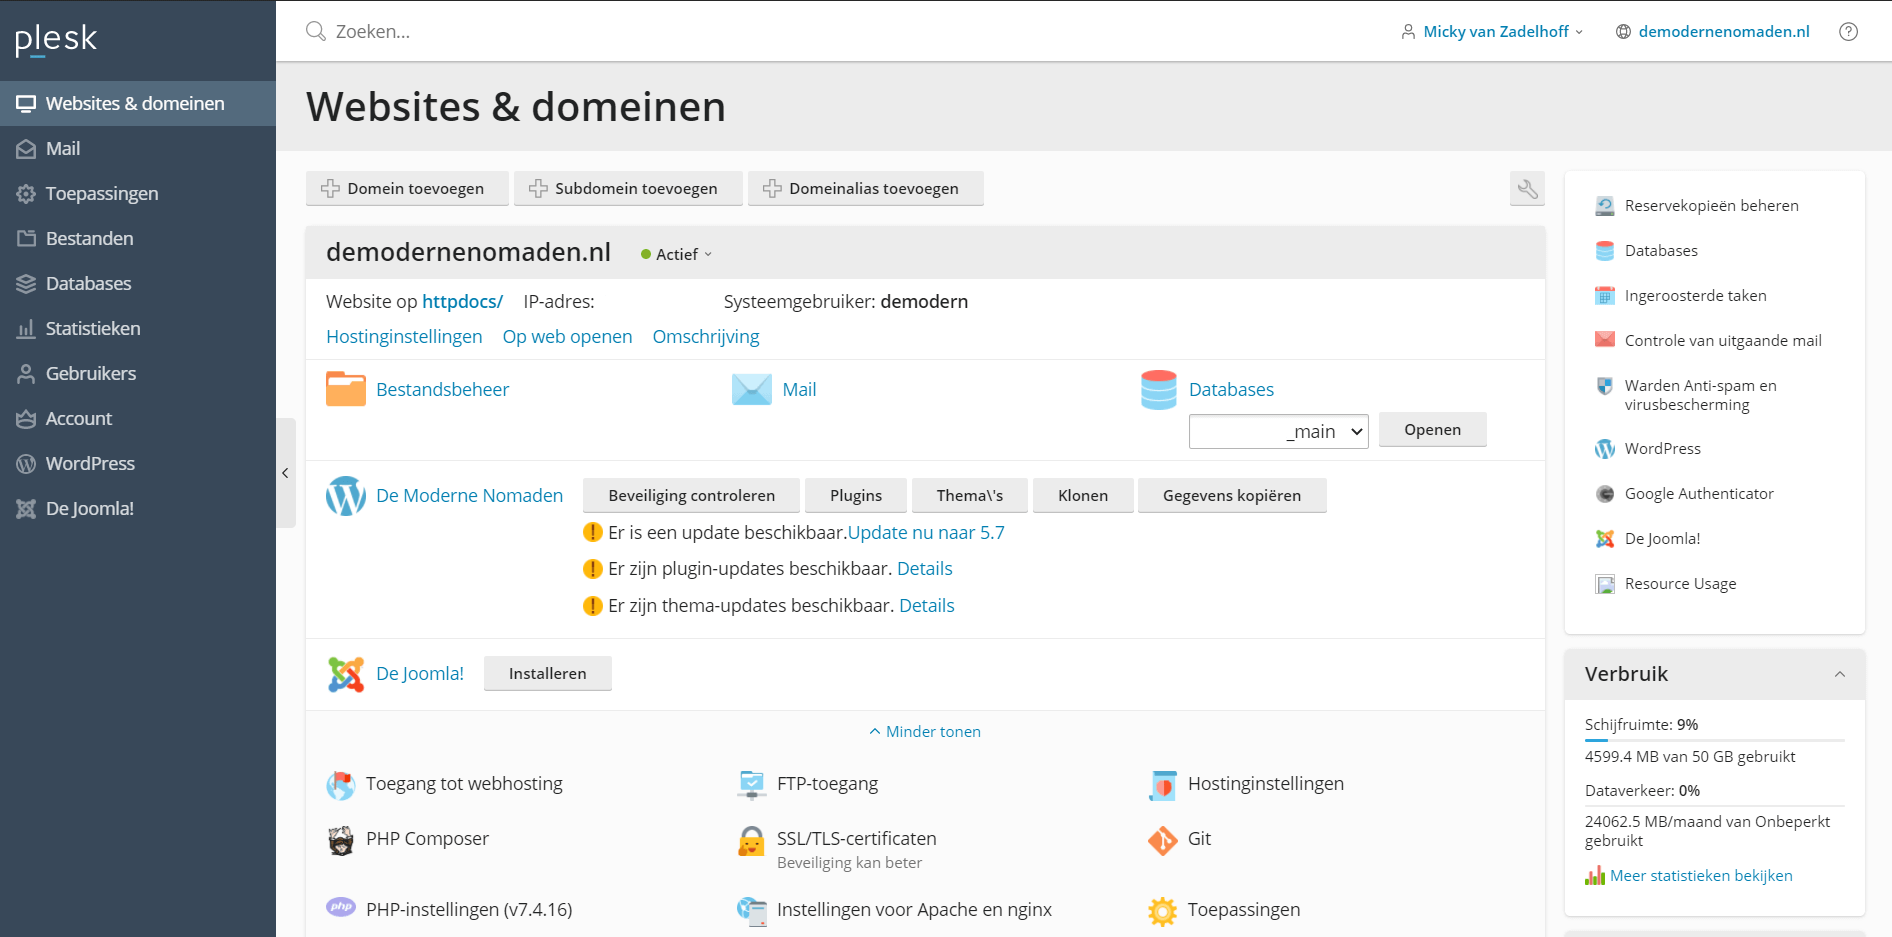1892x937 pixels.
Task: Open the help question mark icon
Action: (1848, 32)
